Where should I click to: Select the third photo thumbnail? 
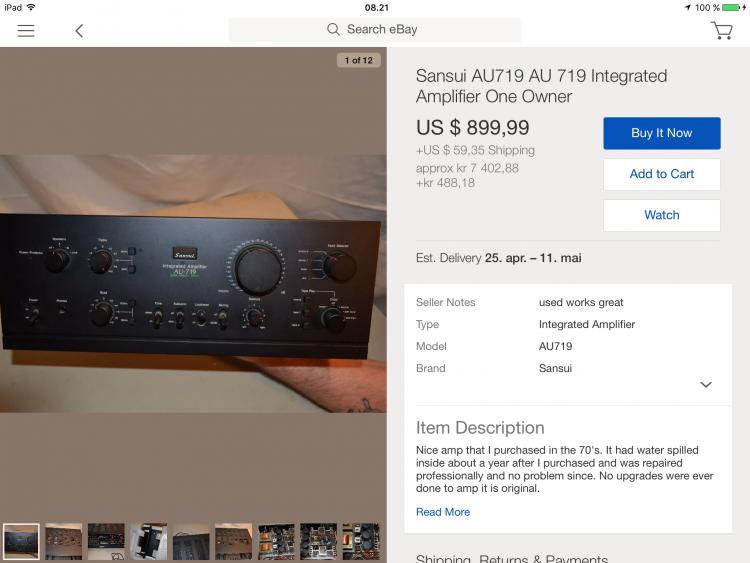106,541
